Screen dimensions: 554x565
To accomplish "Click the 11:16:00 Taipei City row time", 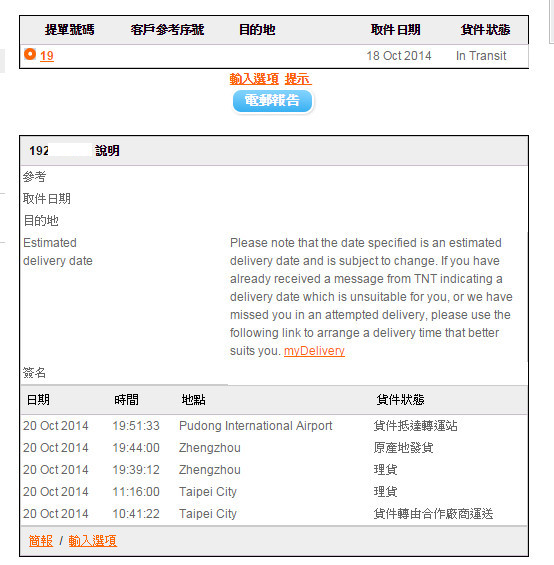I will tap(136, 491).
